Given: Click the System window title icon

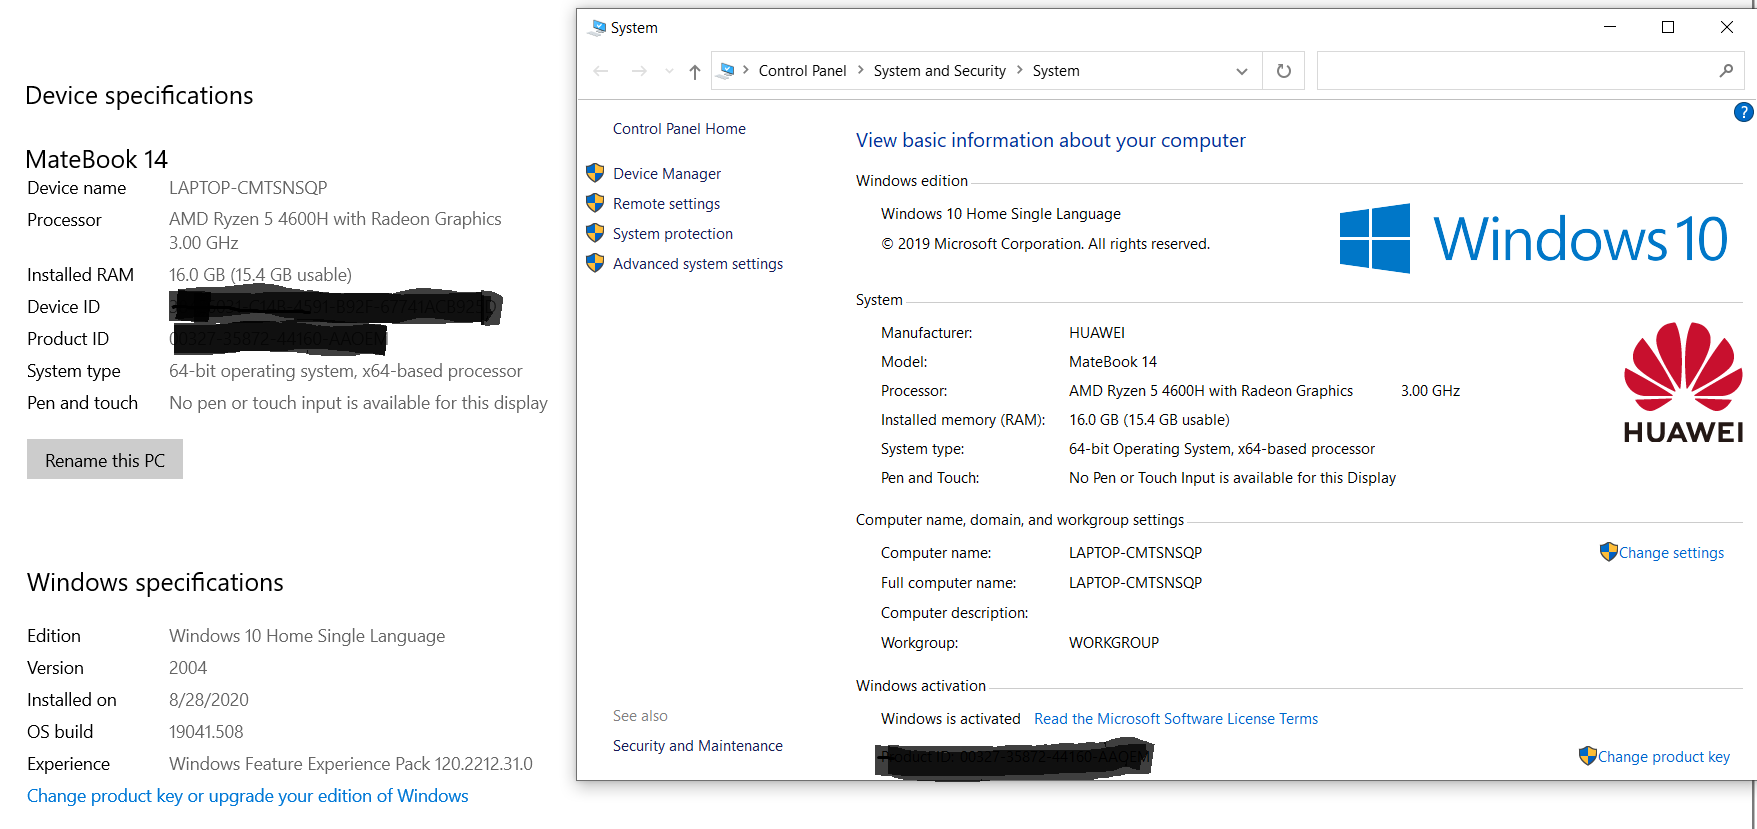Looking at the screenshot, I should 598,27.
